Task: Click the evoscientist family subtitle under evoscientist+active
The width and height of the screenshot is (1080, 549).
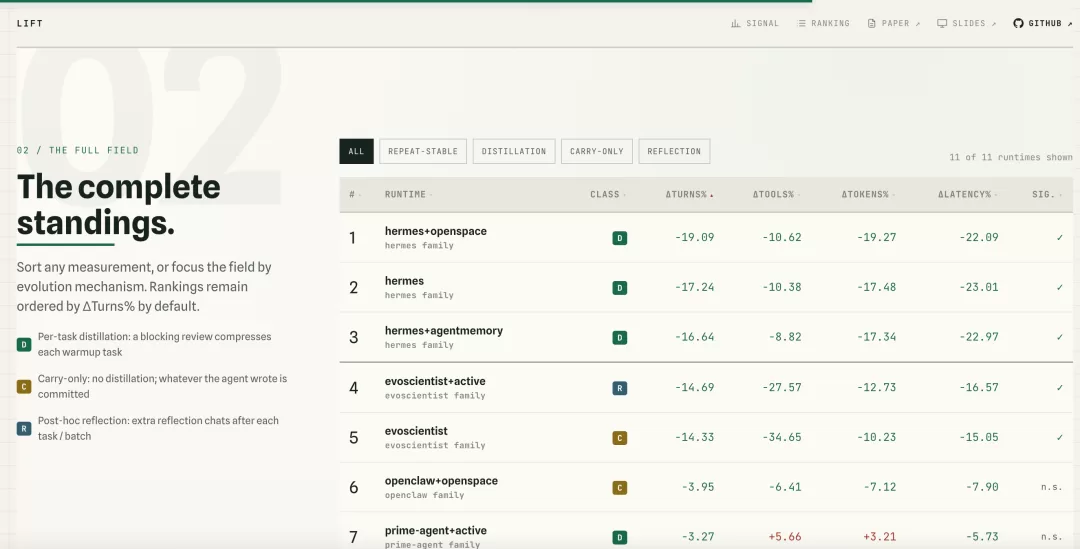Action: coord(435,395)
